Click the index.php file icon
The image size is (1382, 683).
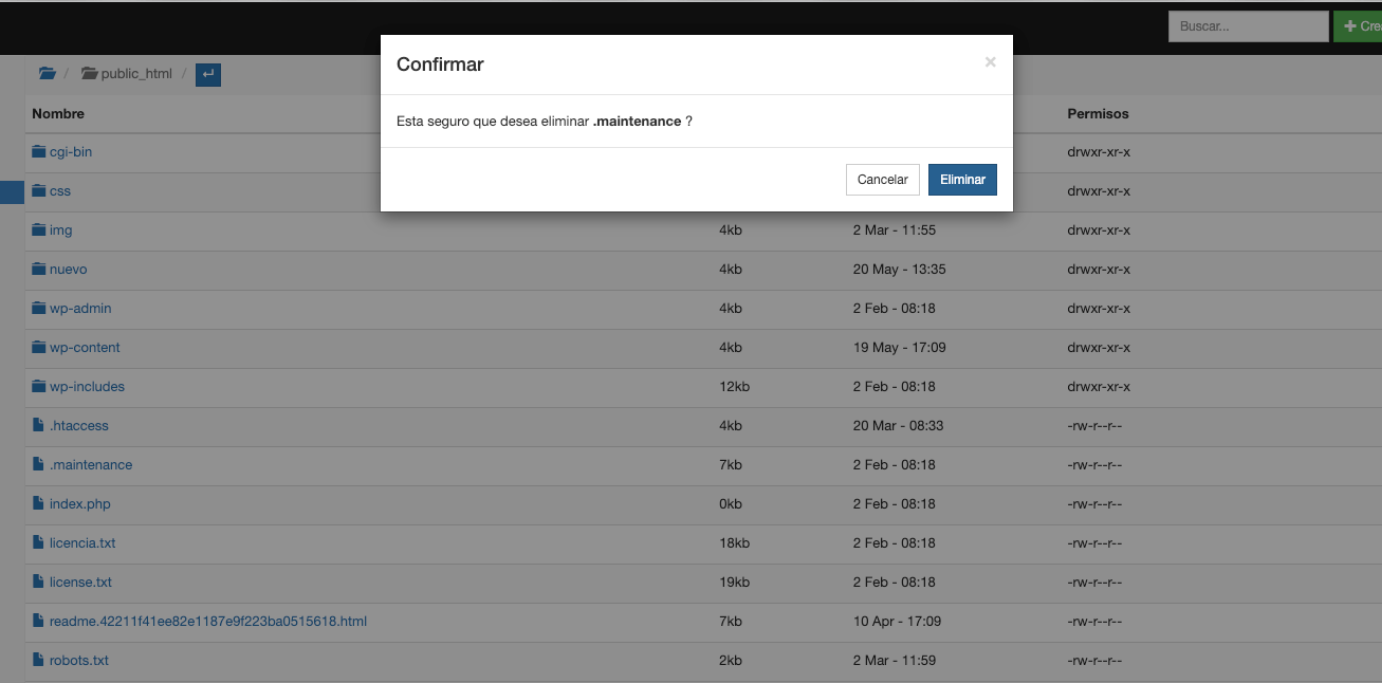[x=39, y=504]
